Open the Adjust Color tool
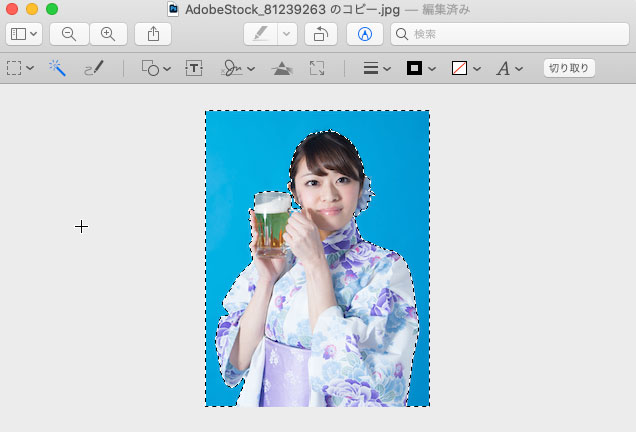Viewport: 636px width, 432px height. tap(283, 68)
